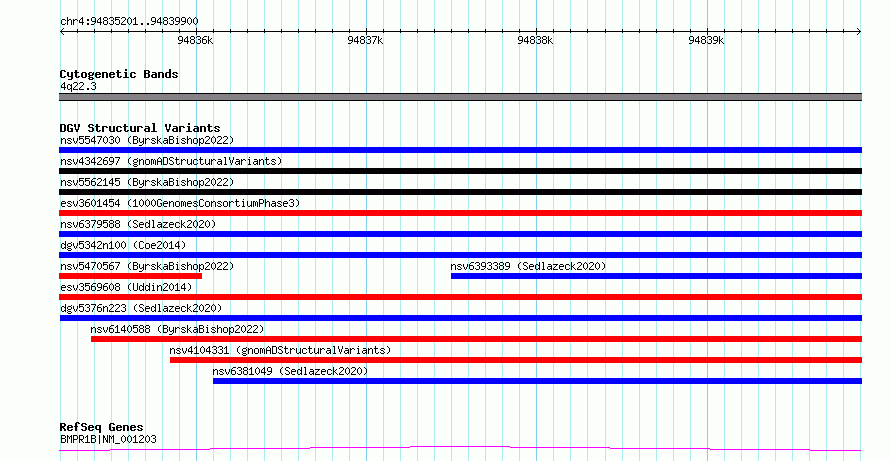Open dgv5376n223 (Sedlazeck2020) label
This screenshot has height=461, width=890.
[x=141, y=308]
